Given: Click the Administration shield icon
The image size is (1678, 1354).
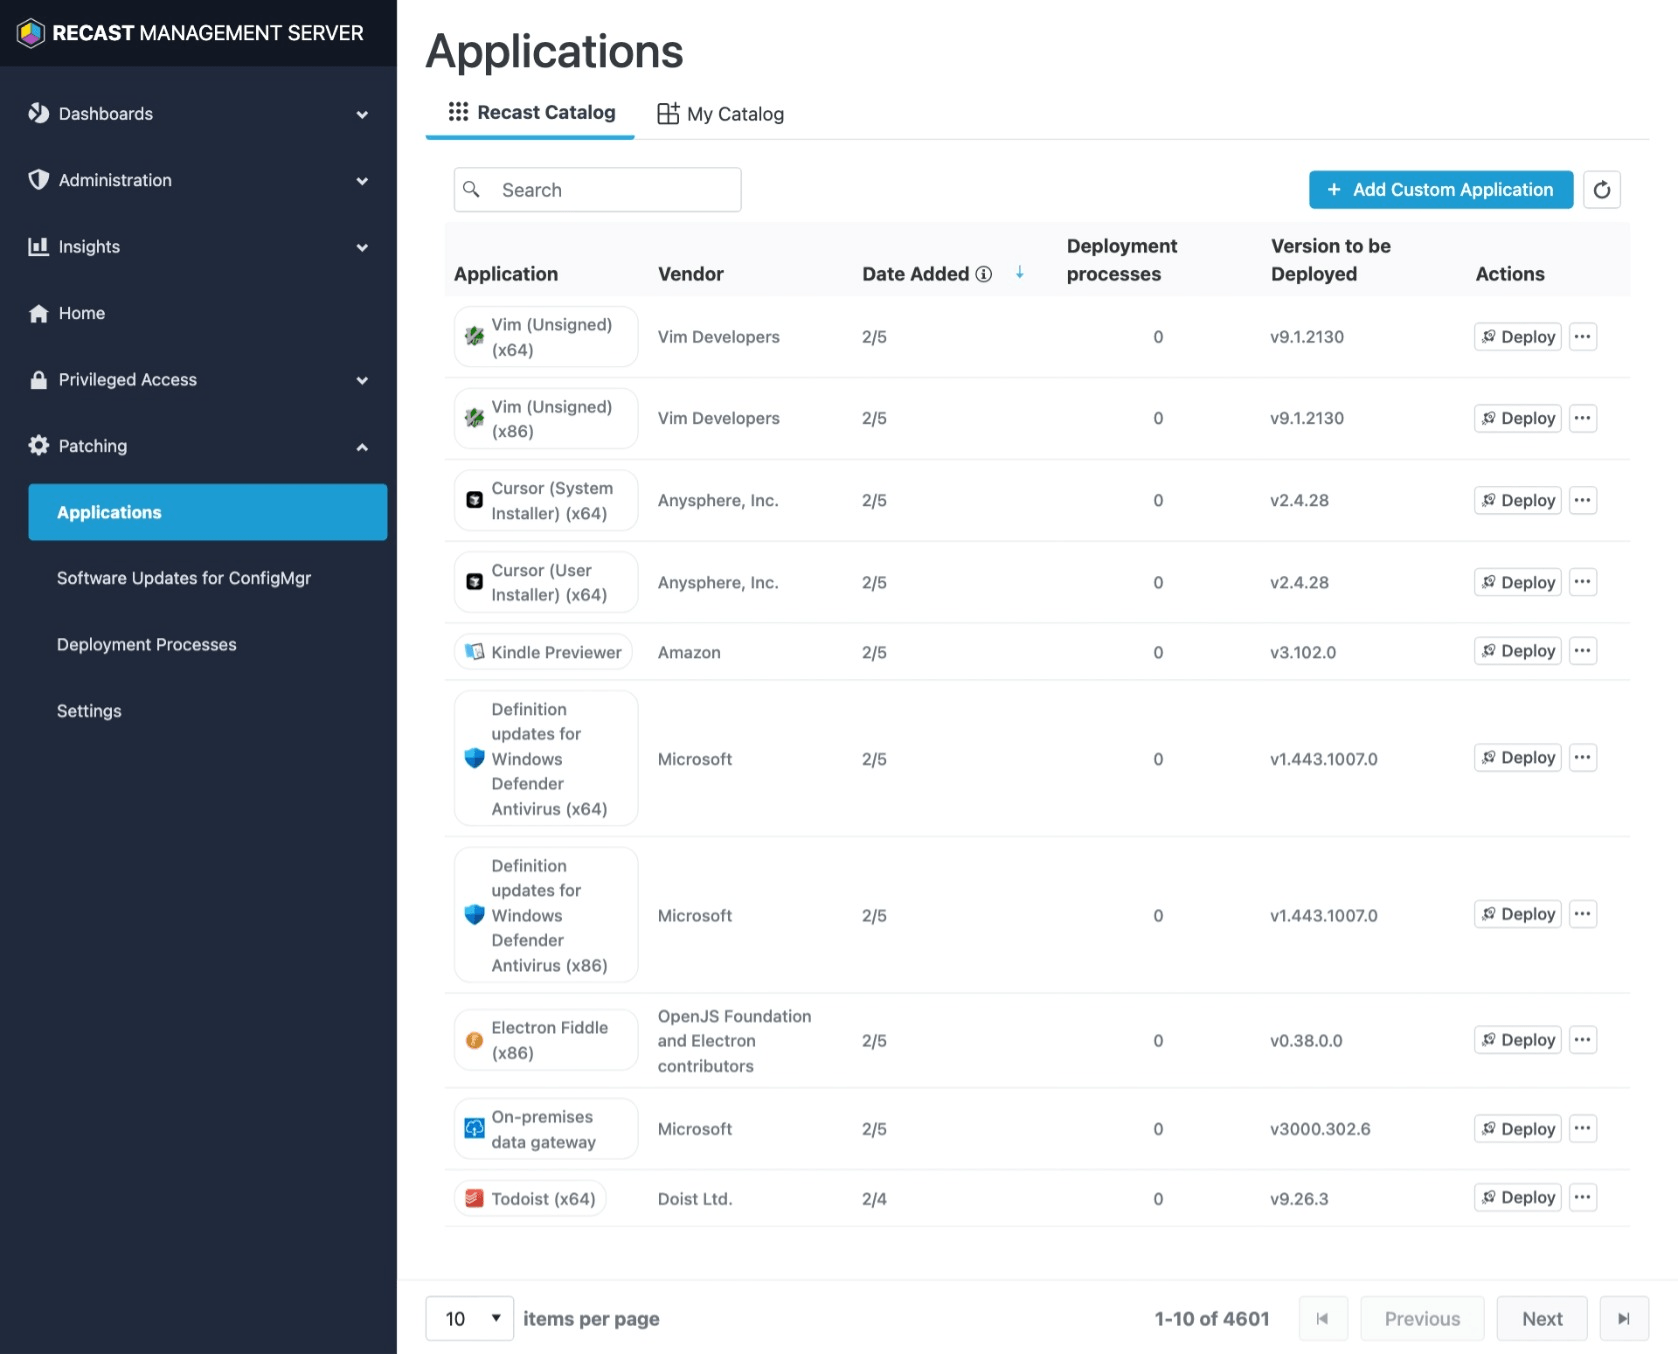Looking at the screenshot, I should (x=38, y=180).
